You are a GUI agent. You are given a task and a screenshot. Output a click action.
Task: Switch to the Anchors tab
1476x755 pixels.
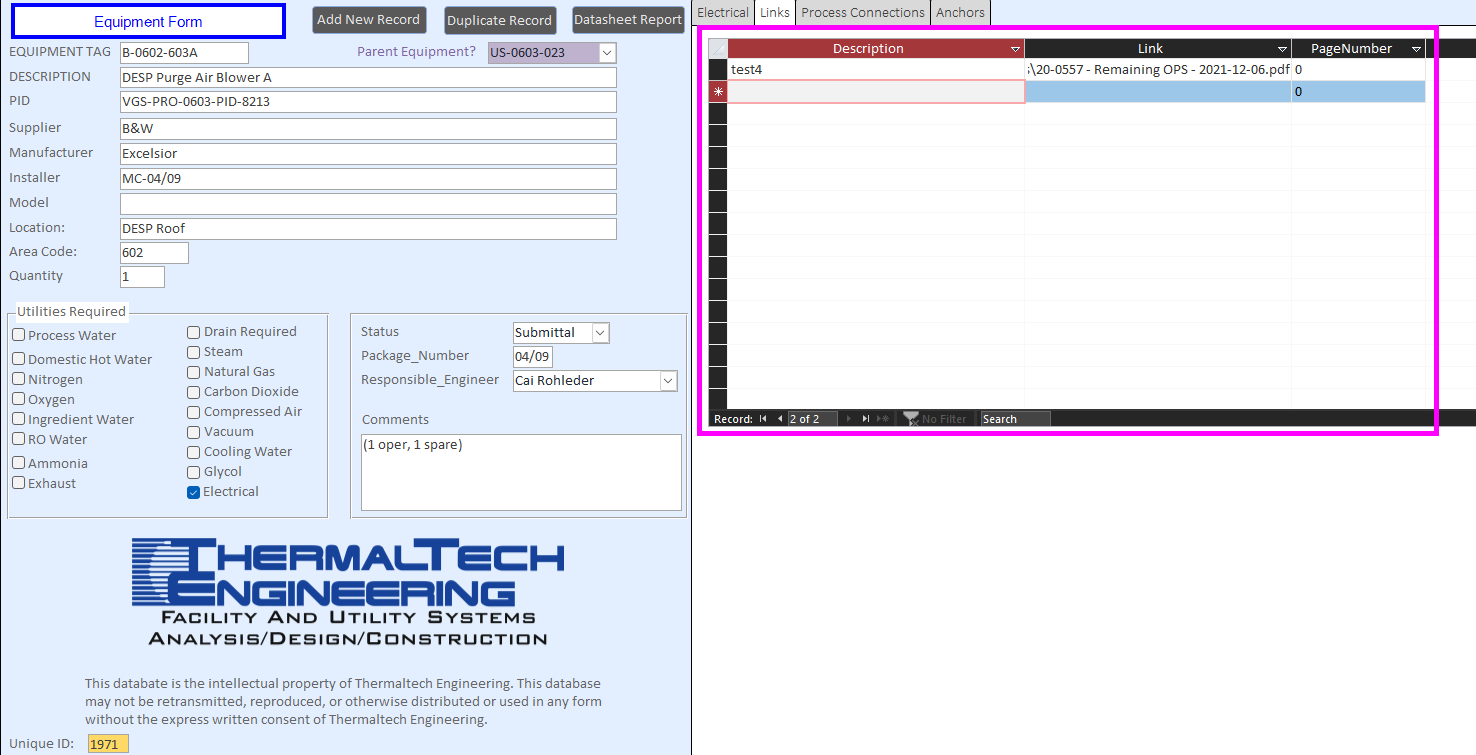click(961, 12)
